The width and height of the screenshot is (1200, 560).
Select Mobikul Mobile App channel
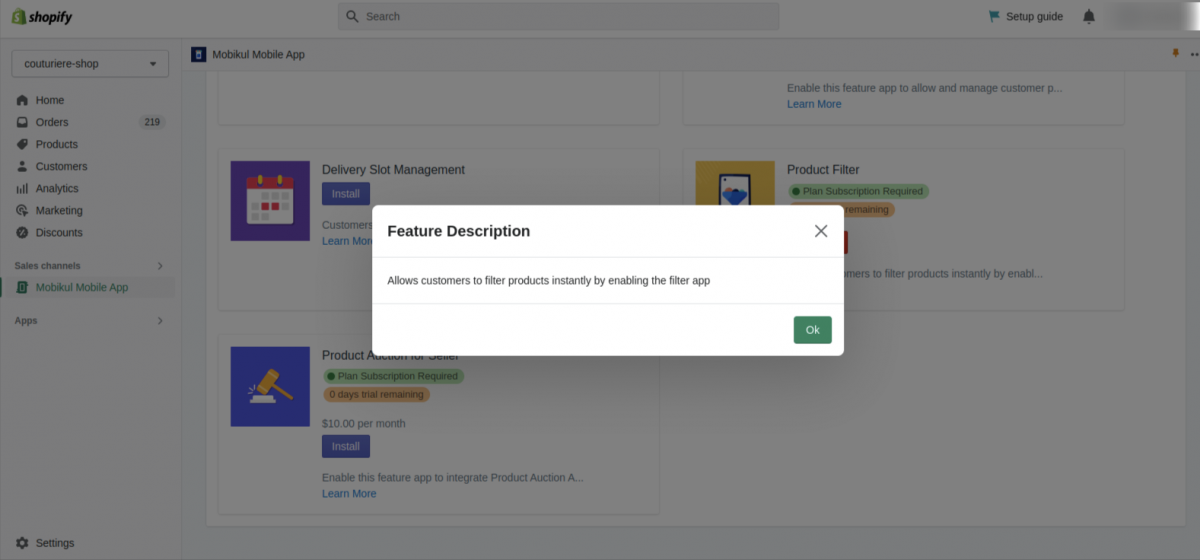(82, 287)
